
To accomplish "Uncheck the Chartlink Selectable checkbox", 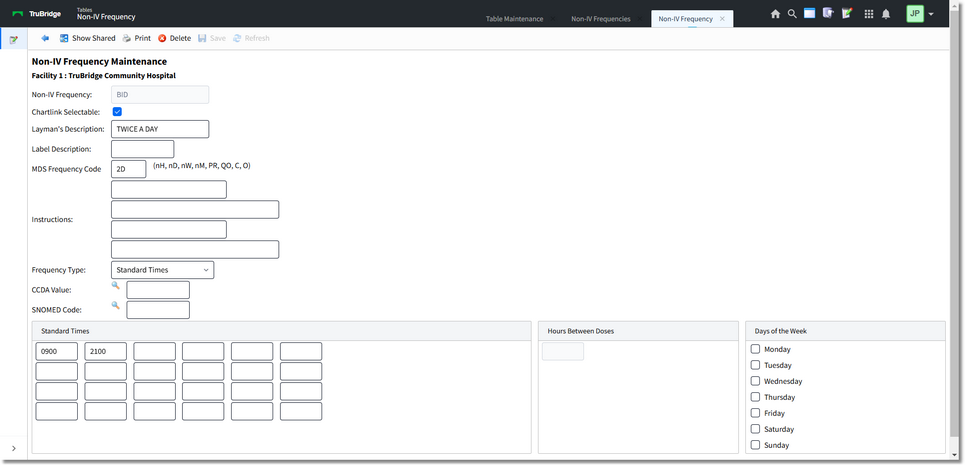I will coord(118,112).
